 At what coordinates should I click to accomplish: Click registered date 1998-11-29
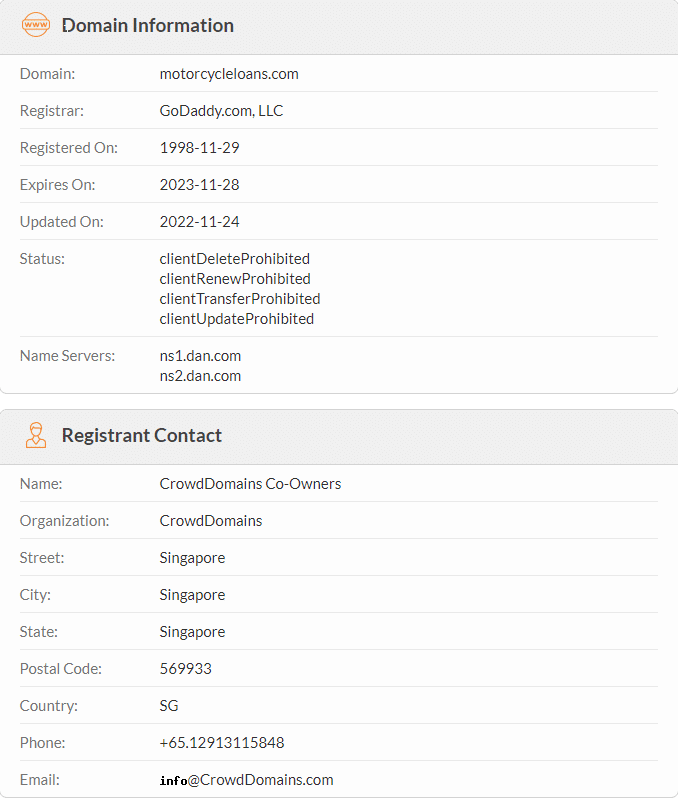(200, 148)
